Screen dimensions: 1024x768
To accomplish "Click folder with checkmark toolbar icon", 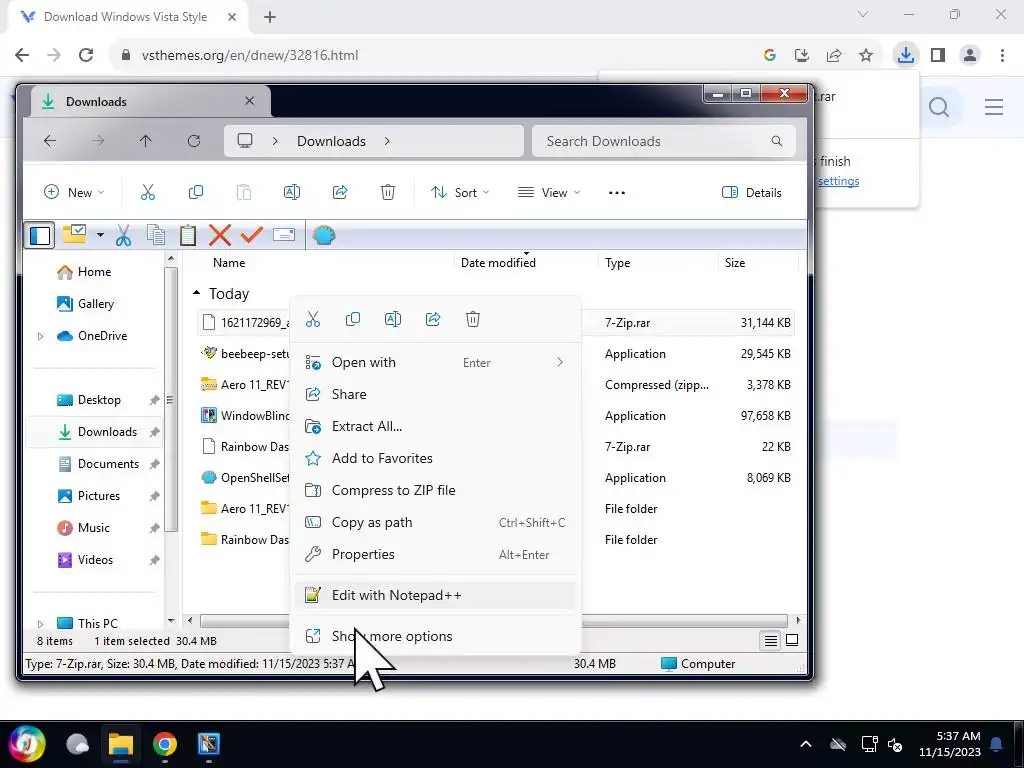I will 74,234.
